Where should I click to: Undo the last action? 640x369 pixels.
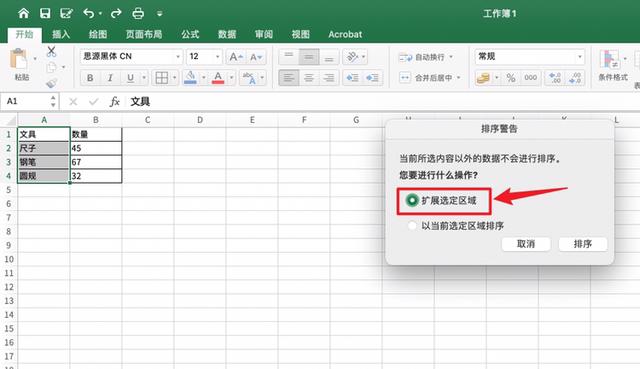89,13
